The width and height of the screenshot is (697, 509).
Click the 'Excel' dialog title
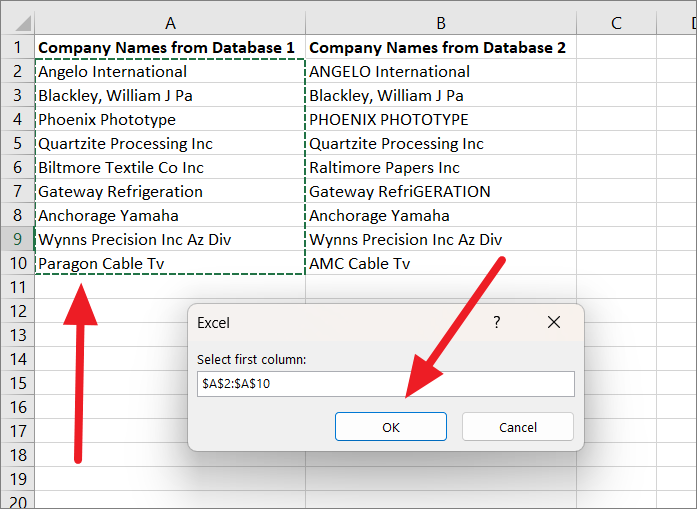pos(213,323)
